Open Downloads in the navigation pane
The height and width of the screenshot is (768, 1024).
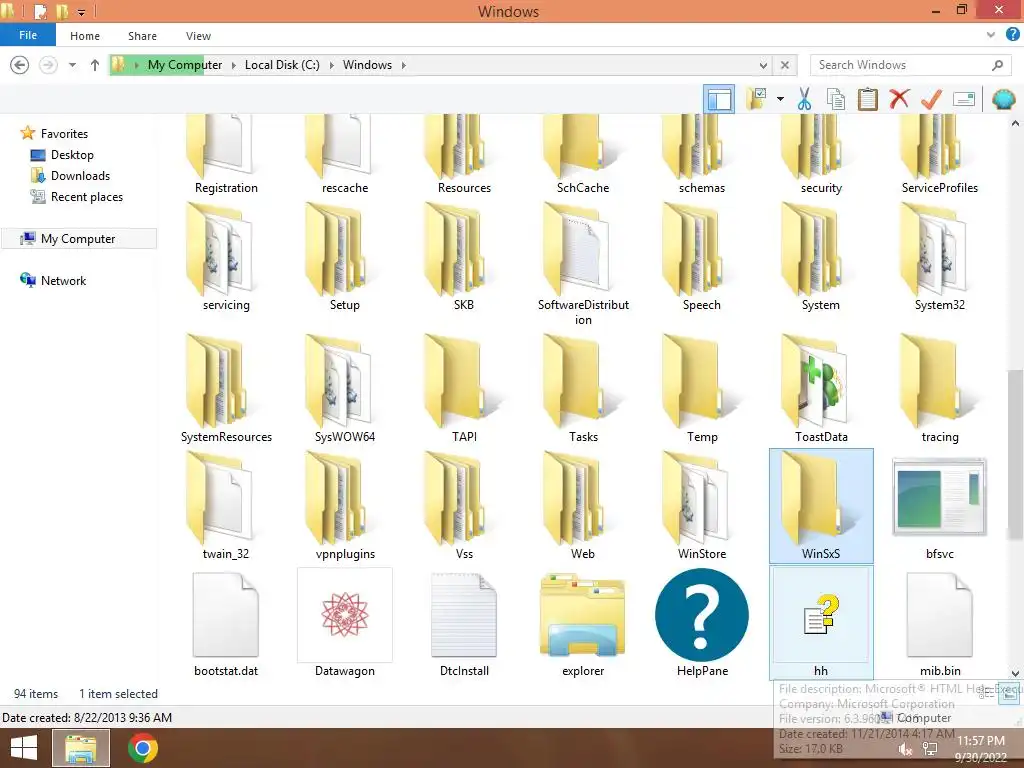pos(71,176)
